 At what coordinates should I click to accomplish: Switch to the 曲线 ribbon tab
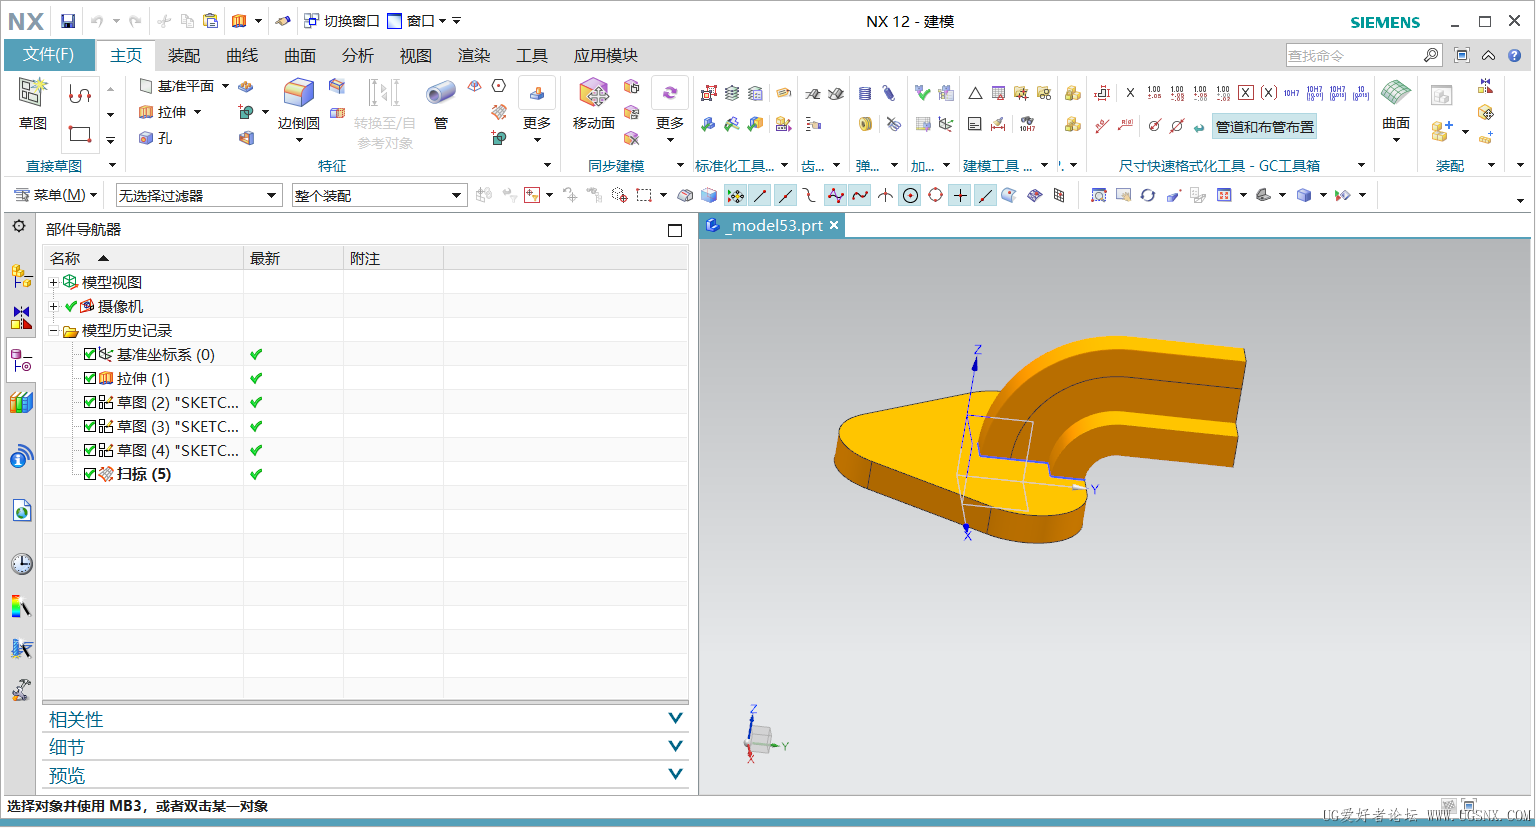click(x=242, y=55)
